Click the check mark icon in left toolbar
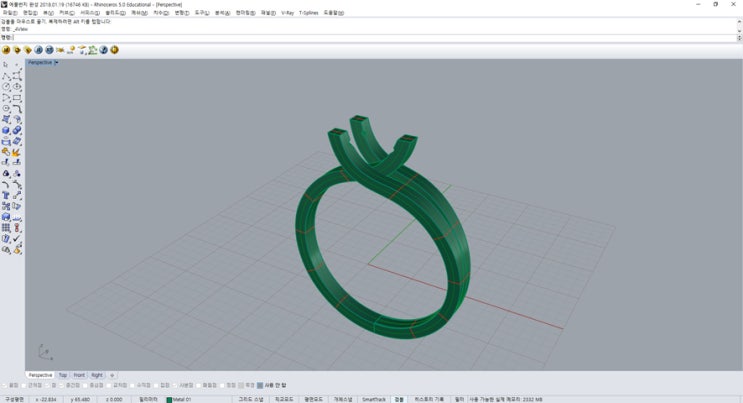 (x=17, y=239)
